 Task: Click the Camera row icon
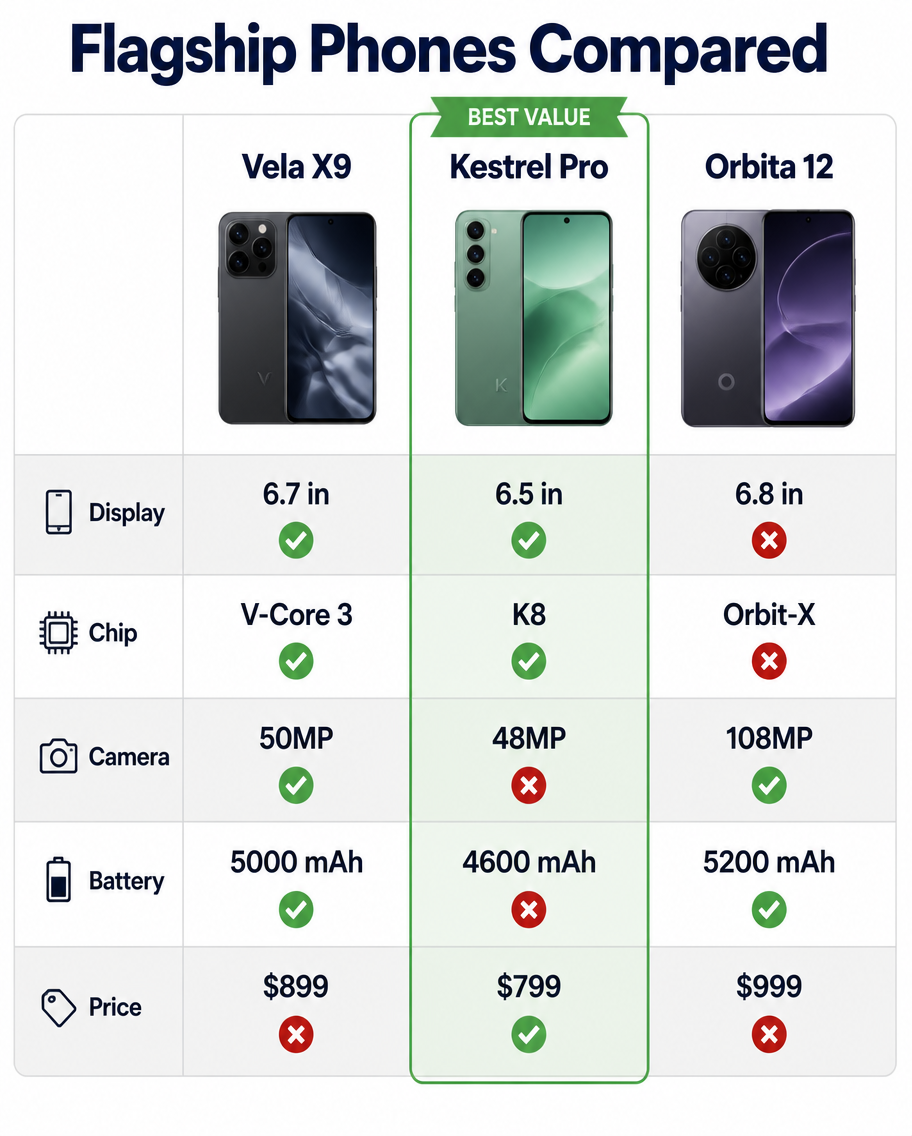[58, 756]
